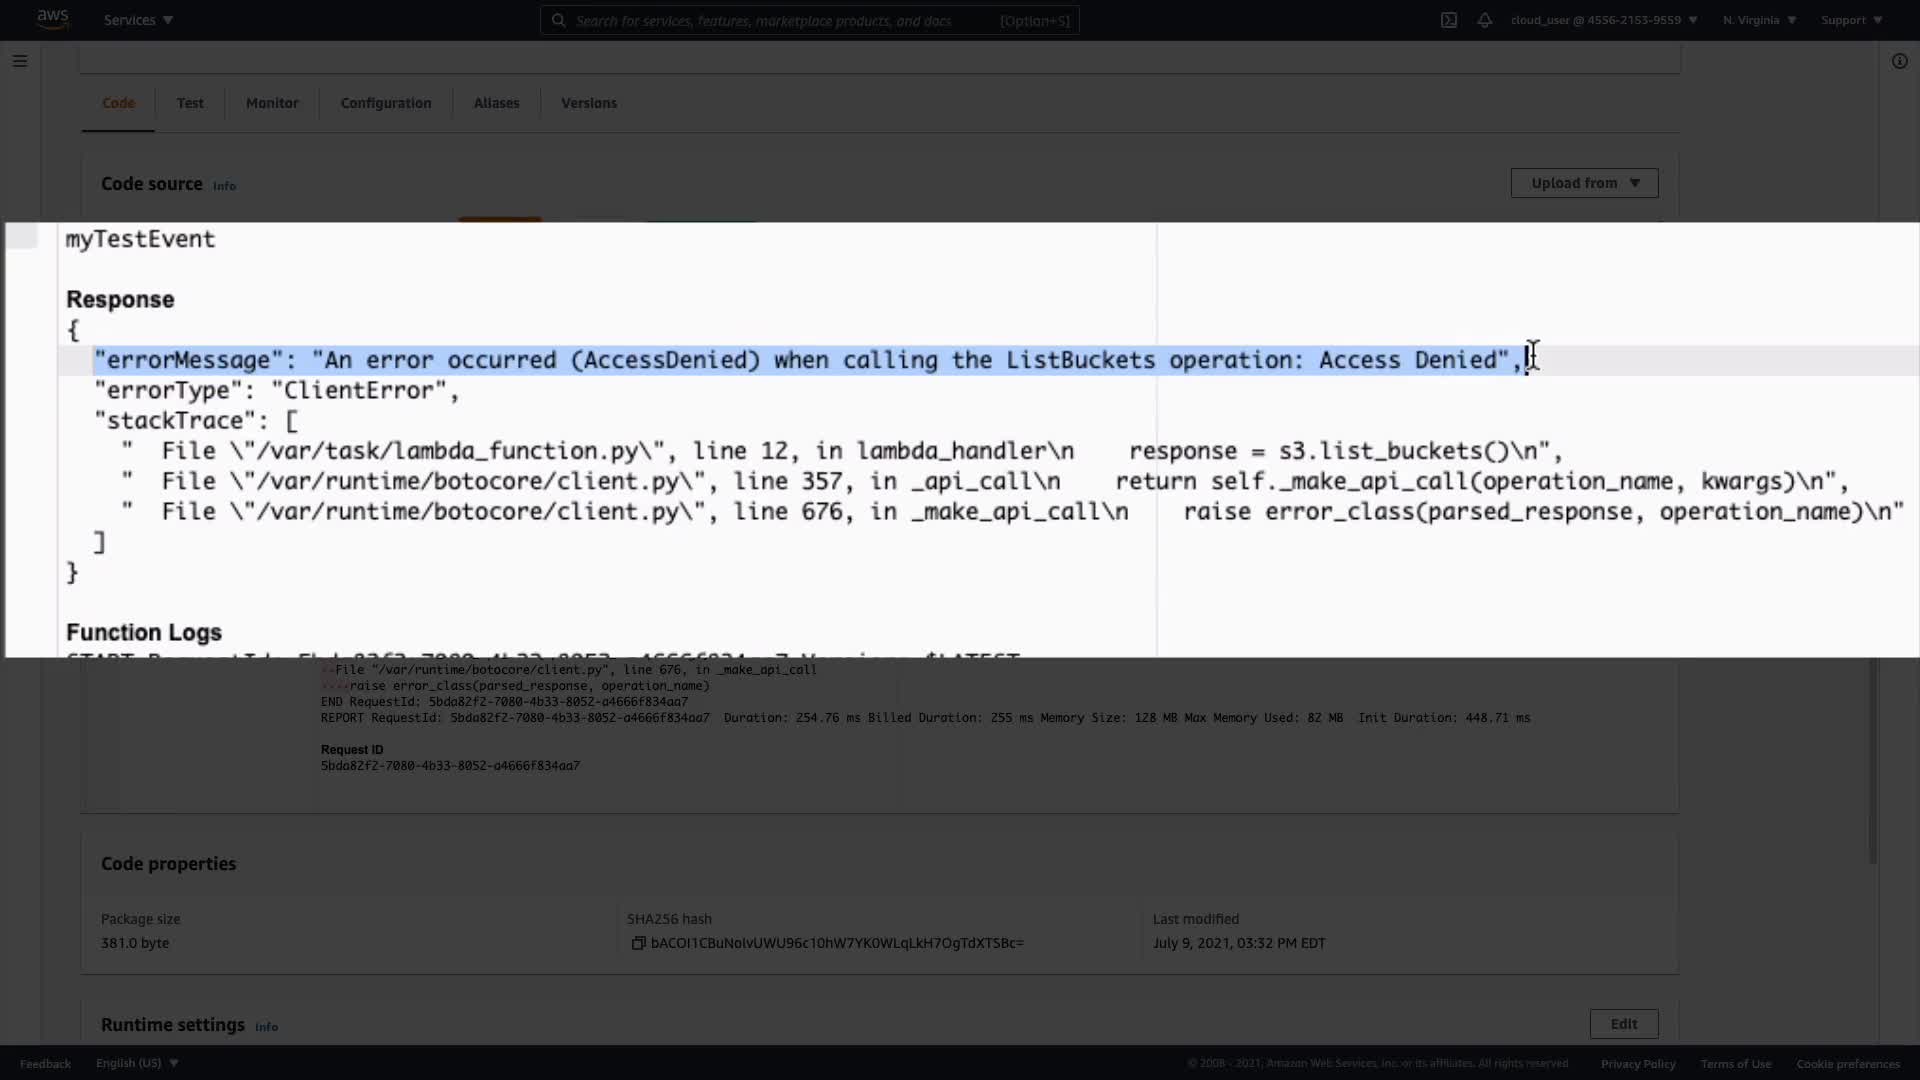Expand the Services dropdown menu
The width and height of the screenshot is (1920, 1080).
pos(138,20)
